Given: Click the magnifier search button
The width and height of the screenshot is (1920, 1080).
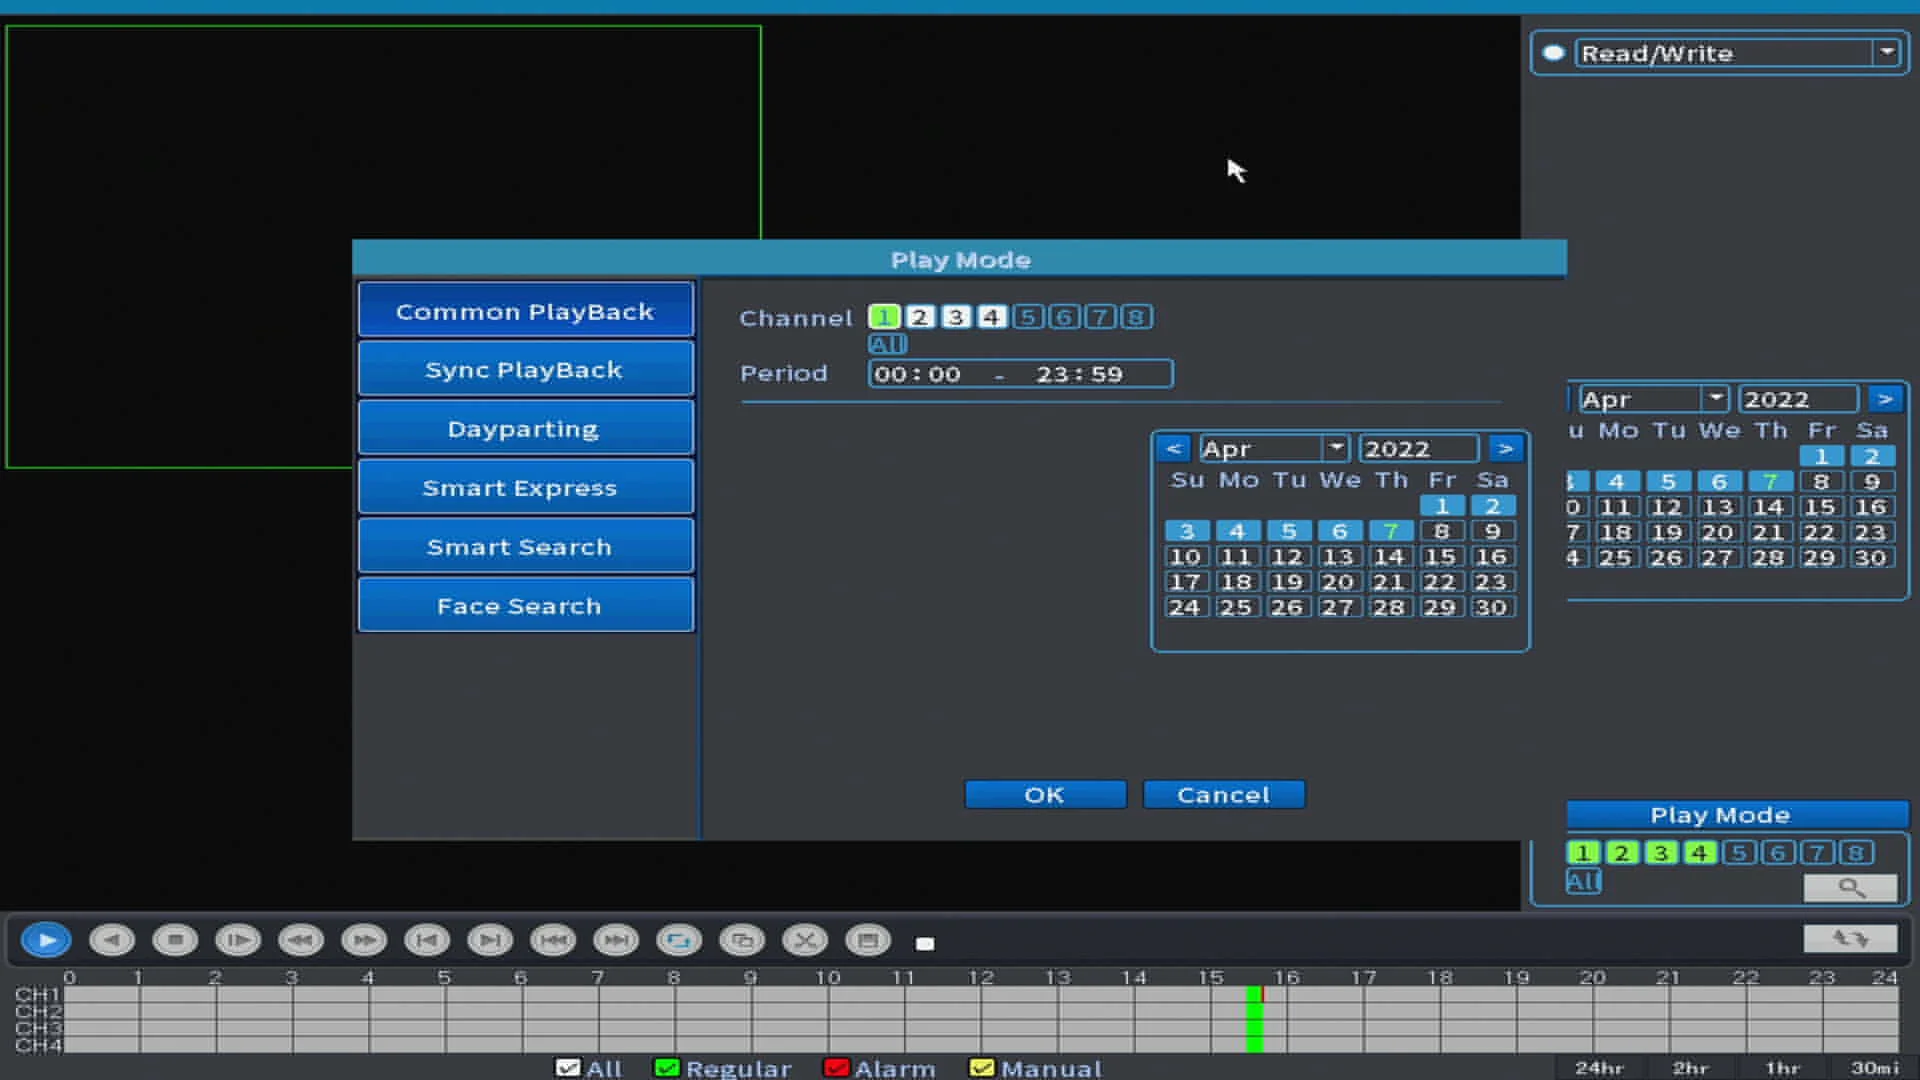Looking at the screenshot, I should pos(1850,887).
